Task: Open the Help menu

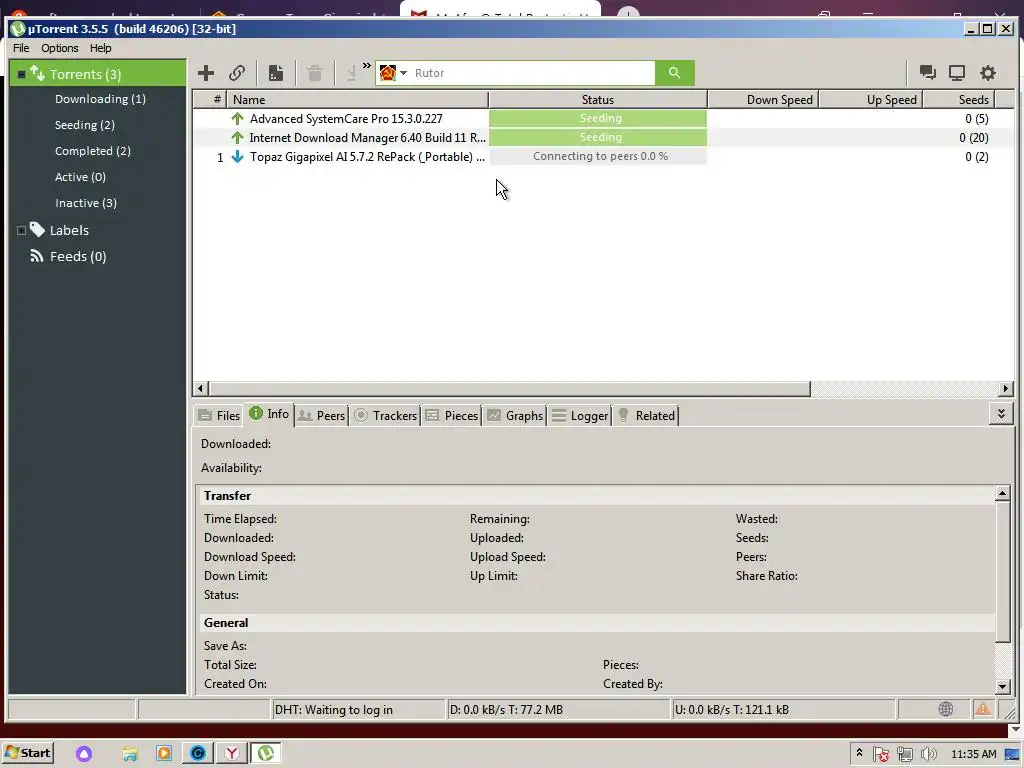Action: (x=101, y=48)
